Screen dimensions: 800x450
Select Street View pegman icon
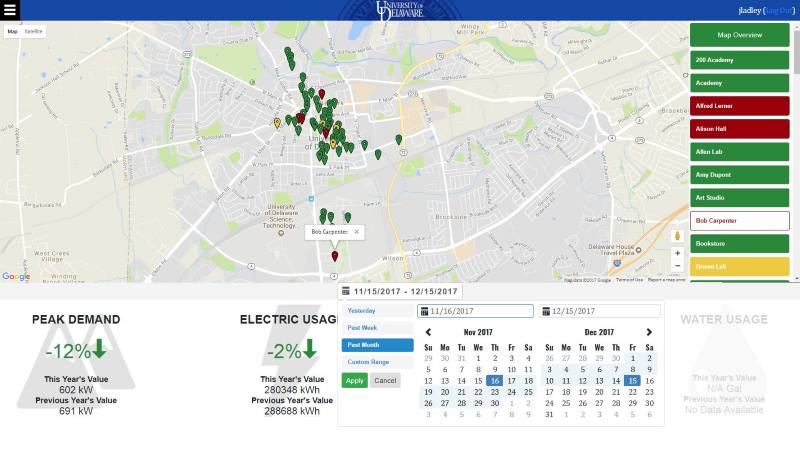(678, 236)
